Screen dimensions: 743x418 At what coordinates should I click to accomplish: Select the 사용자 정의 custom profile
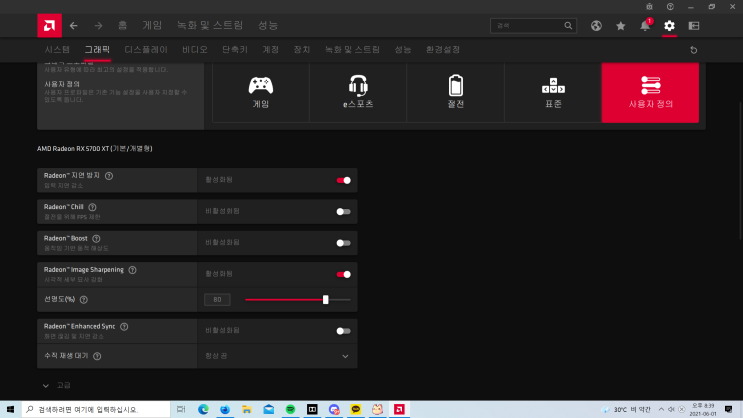[650, 92]
